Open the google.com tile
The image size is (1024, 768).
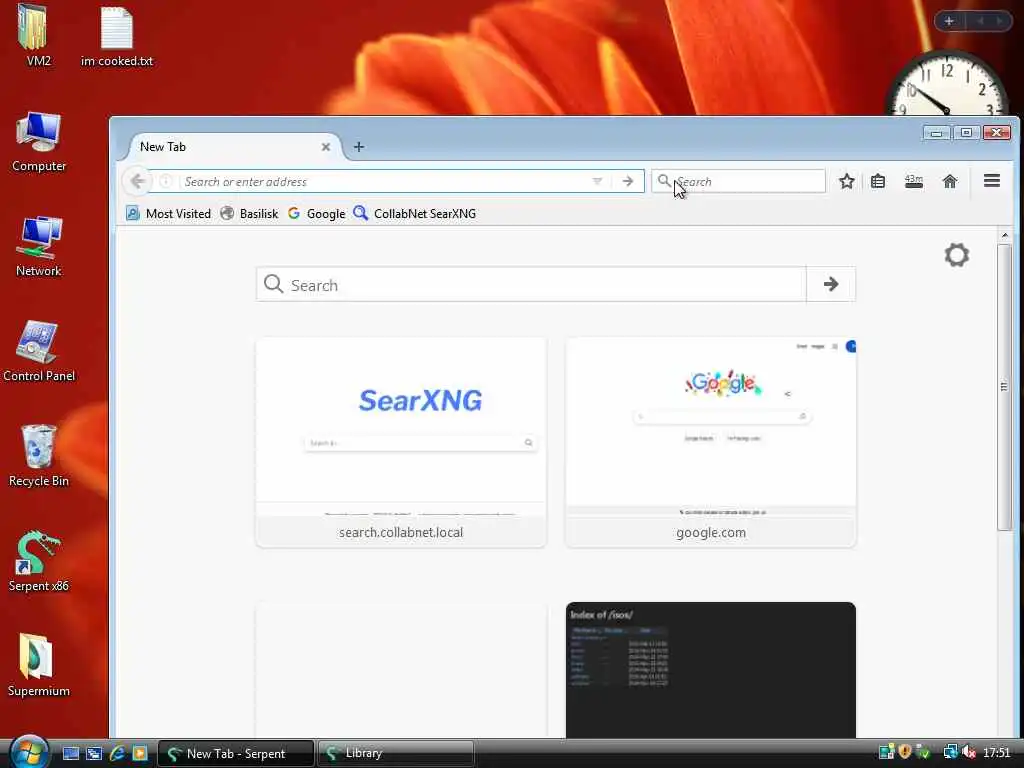click(711, 442)
